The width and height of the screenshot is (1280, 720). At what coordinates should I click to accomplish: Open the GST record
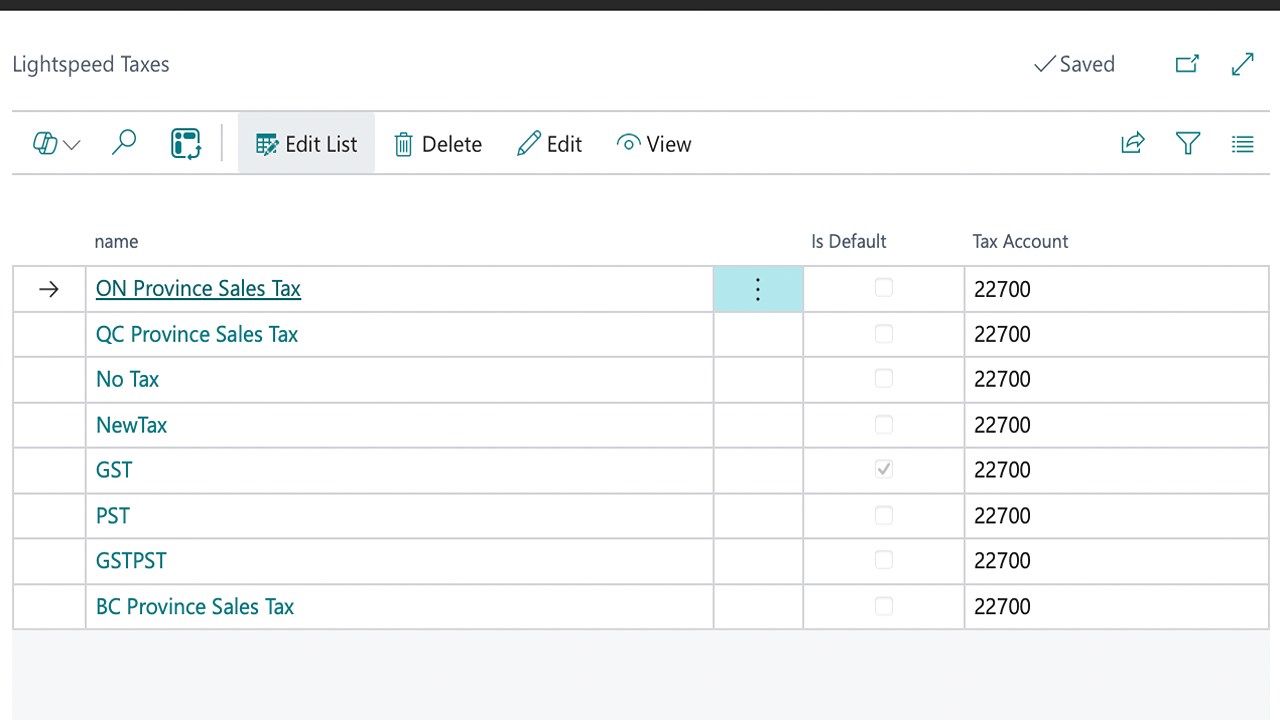(x=114, y=470)
